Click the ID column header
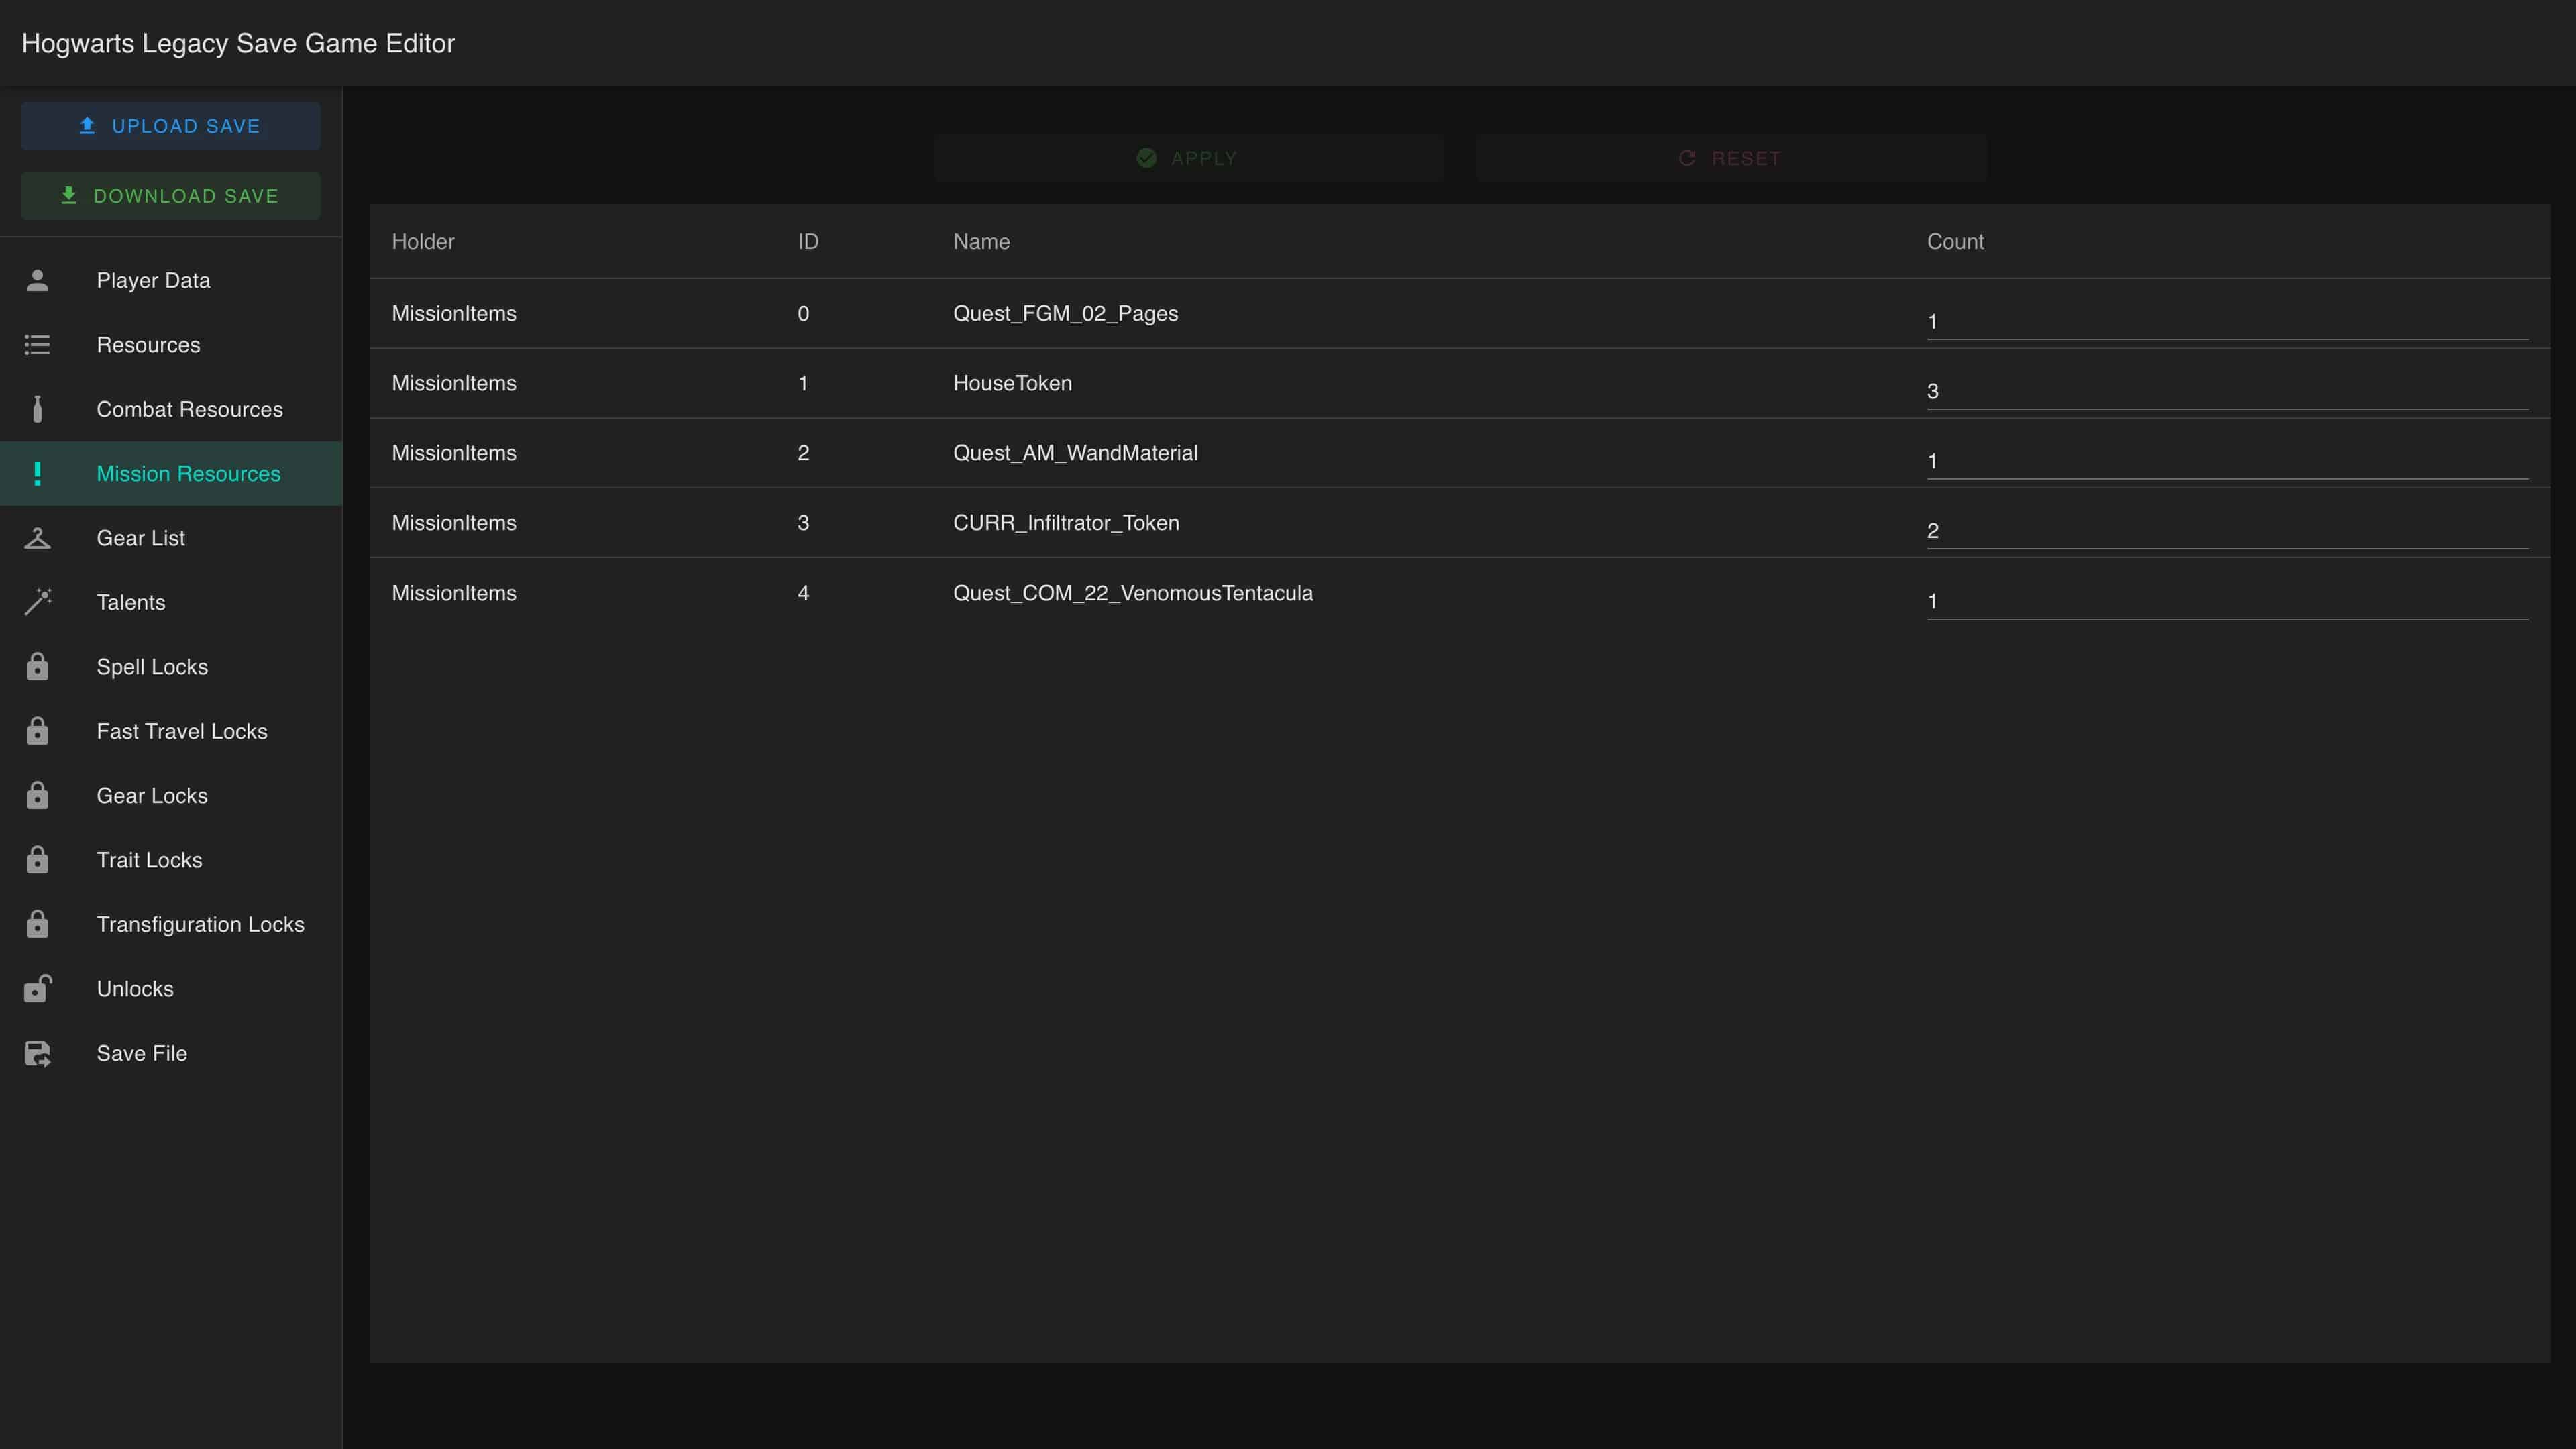Image resolution: width=2576 pixels, height=1449 pixels. (x=808, y=241)
